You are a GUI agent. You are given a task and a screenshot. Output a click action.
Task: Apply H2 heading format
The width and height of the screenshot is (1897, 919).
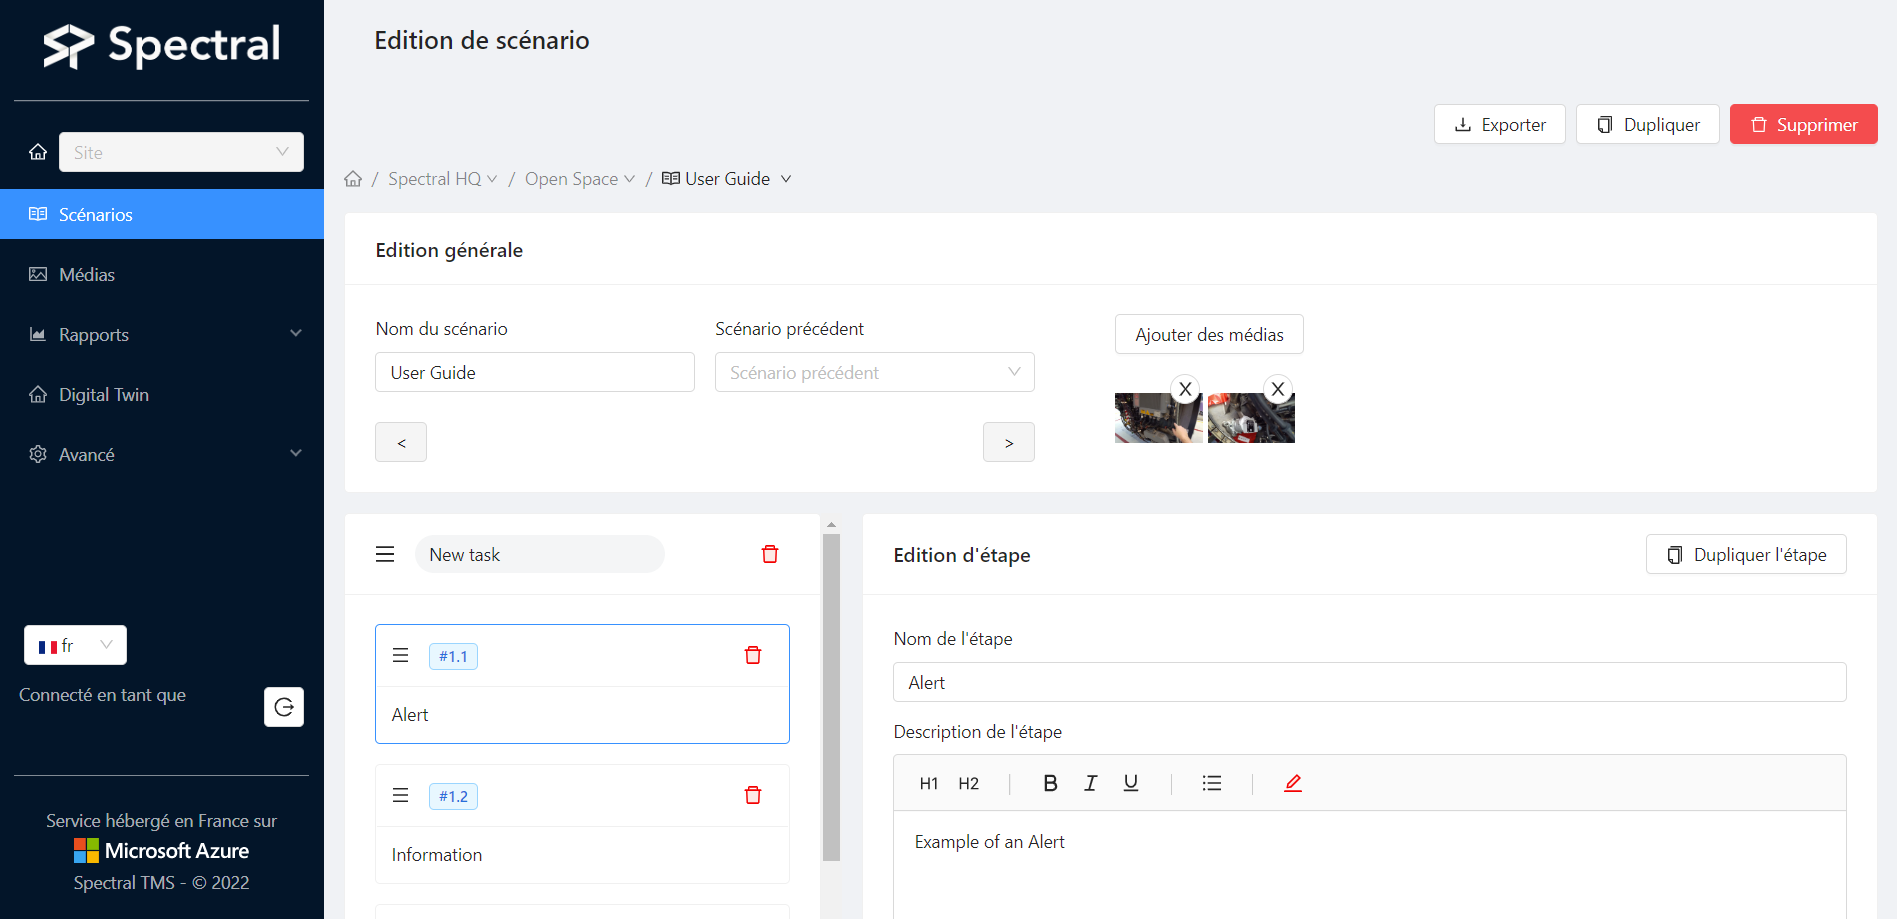pos(968,783)
